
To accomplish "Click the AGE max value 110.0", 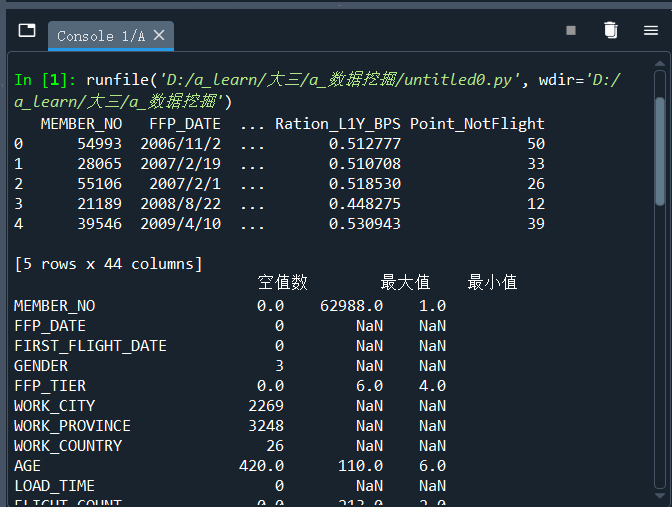I will (360, 466).
